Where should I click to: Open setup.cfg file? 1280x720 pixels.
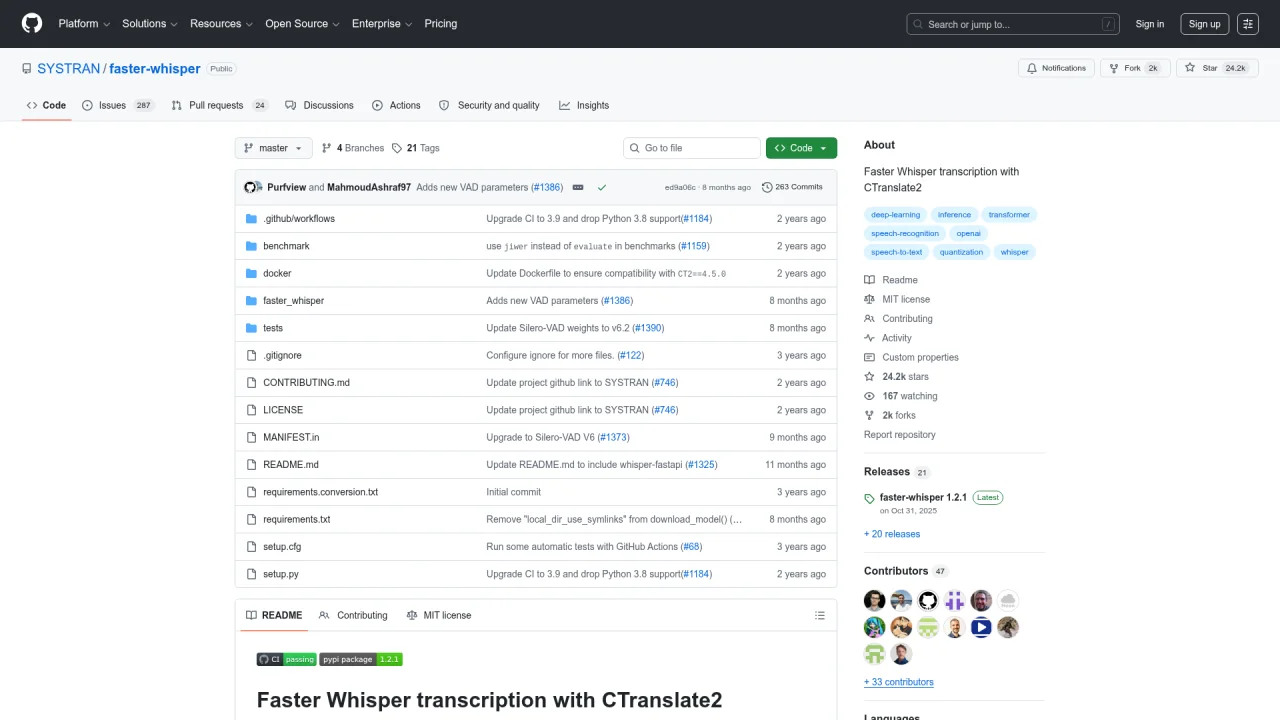coord(282,546)
